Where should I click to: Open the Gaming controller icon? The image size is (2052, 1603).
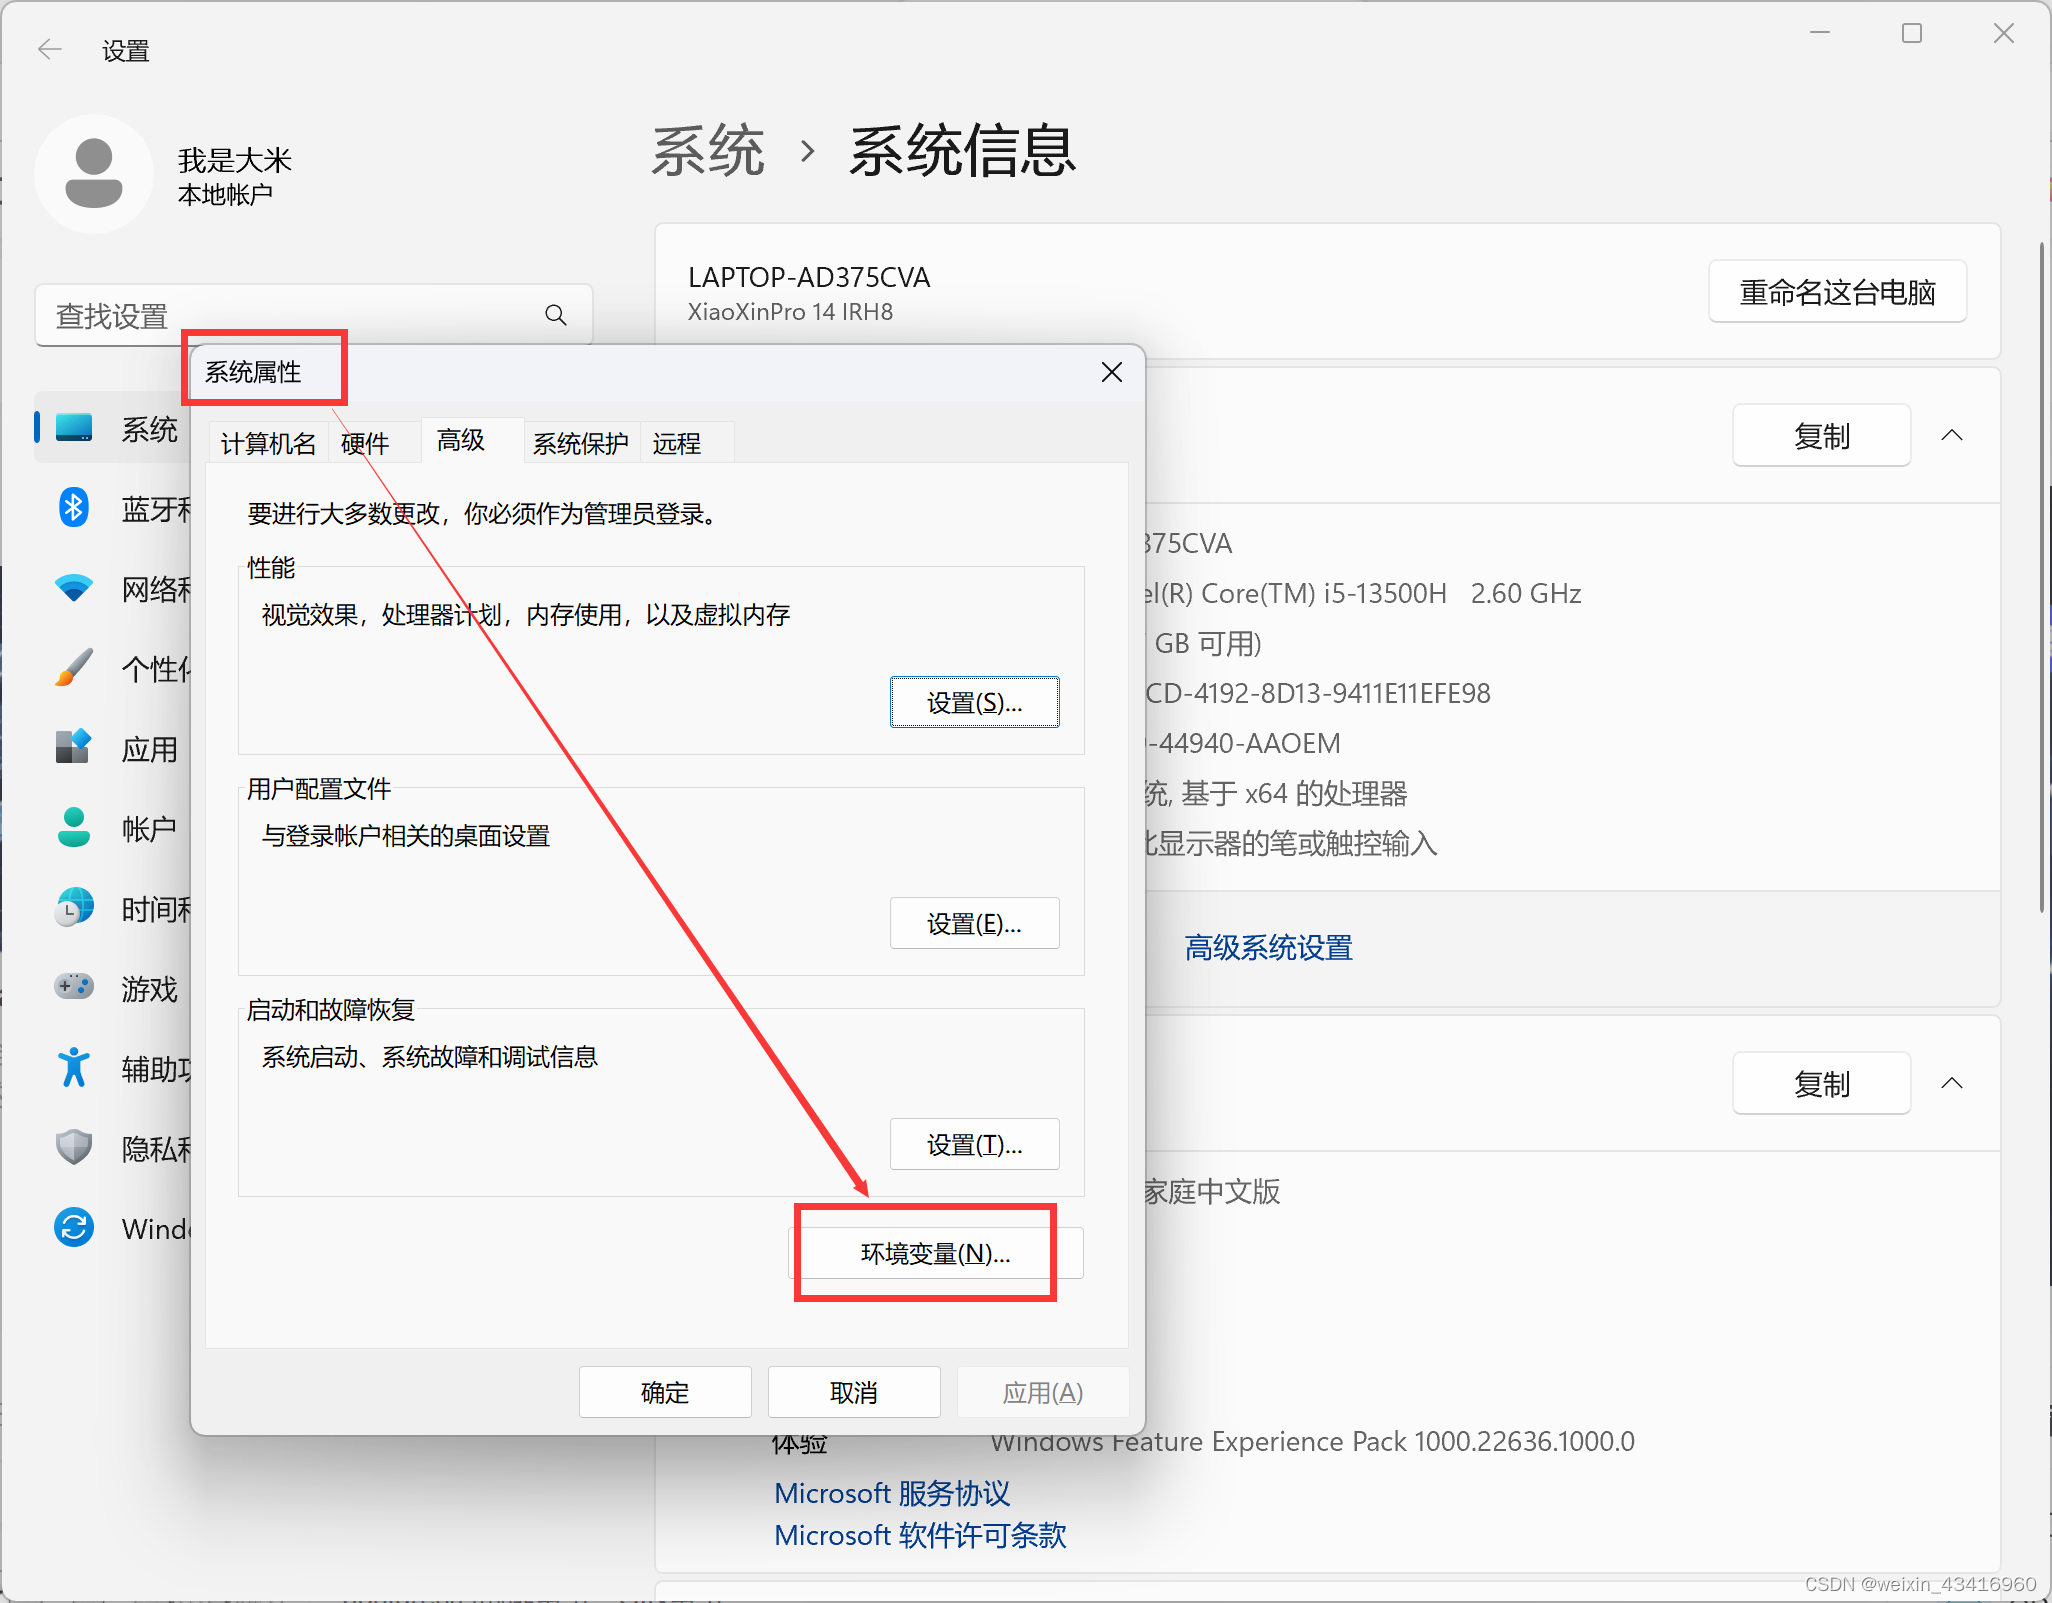coord(74,988)
